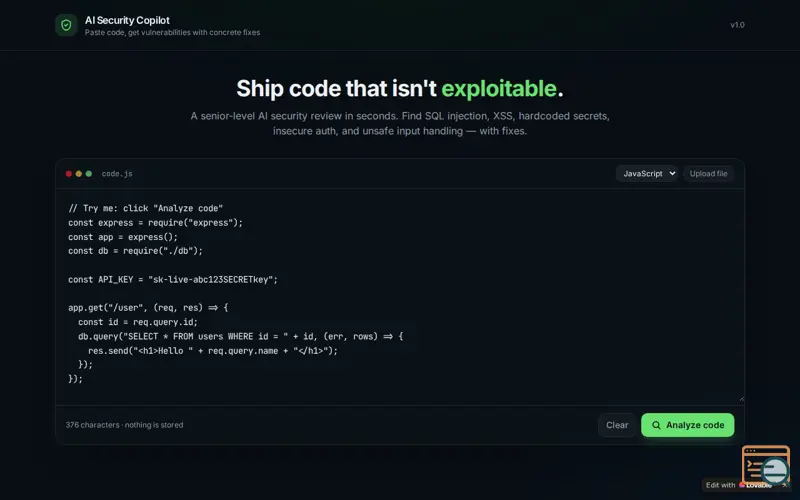Viewport: 800px width, 500px height.
Task: Click the red window dot
Action: 68,174
